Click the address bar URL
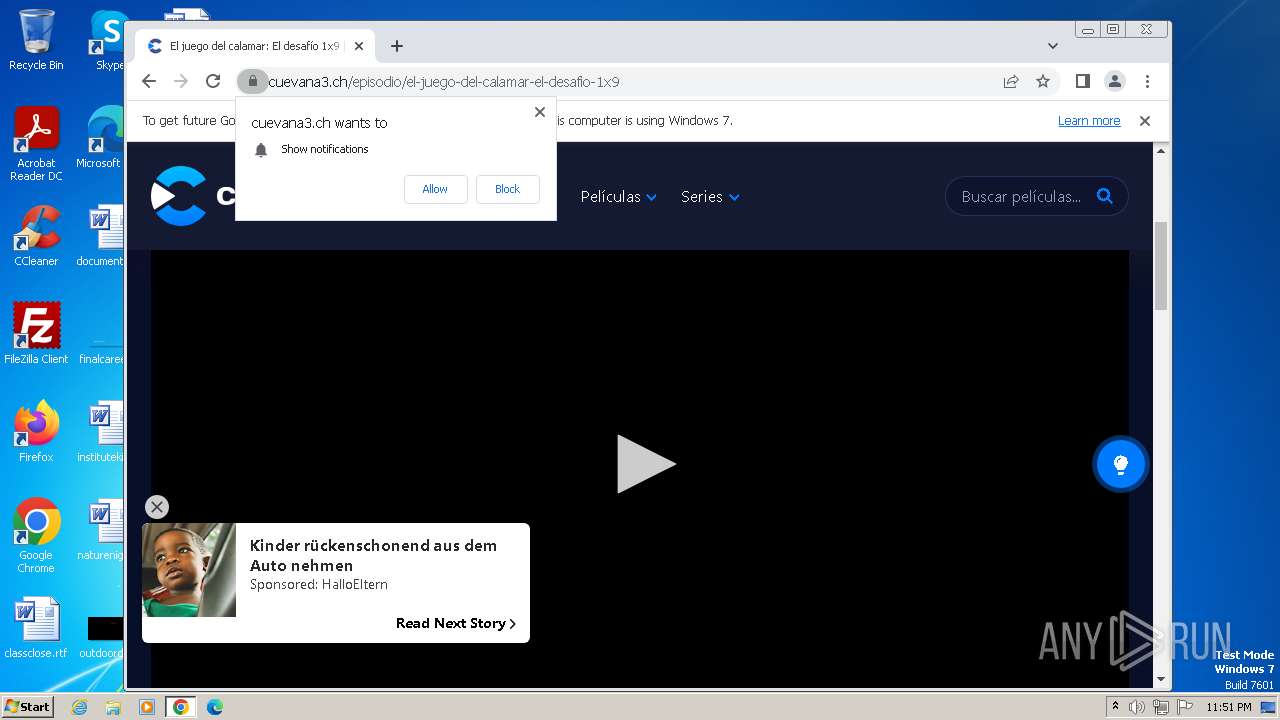The width and height of the screenshot is (1280, 720). (444, 82)
